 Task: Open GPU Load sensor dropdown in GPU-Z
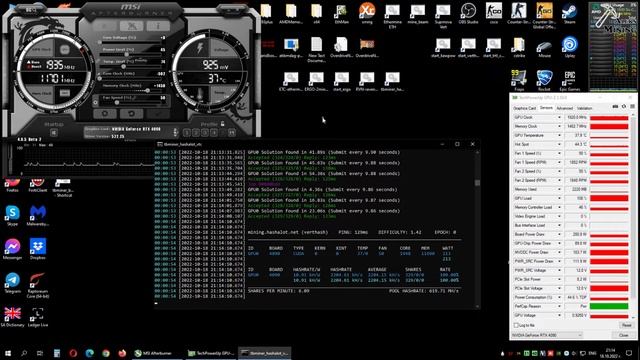click(x=559, y=198)
